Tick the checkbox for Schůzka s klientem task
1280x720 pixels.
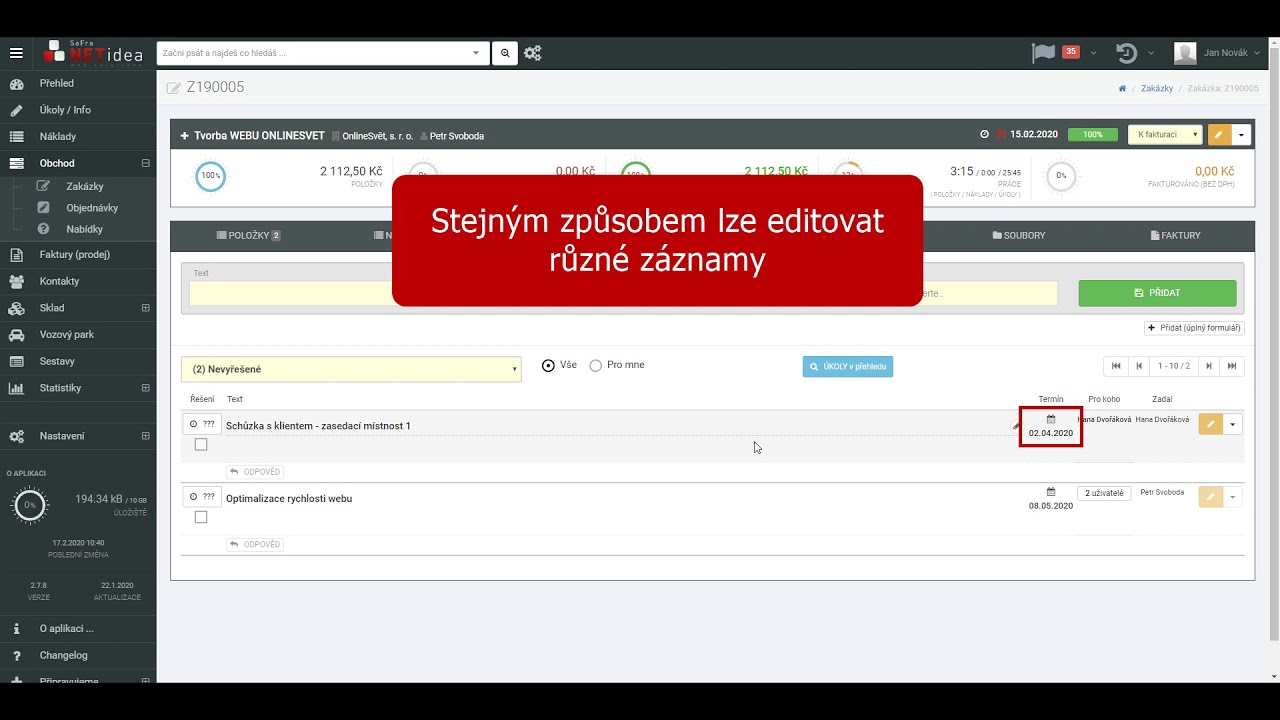pyautogui.click(x=201, y=445)
